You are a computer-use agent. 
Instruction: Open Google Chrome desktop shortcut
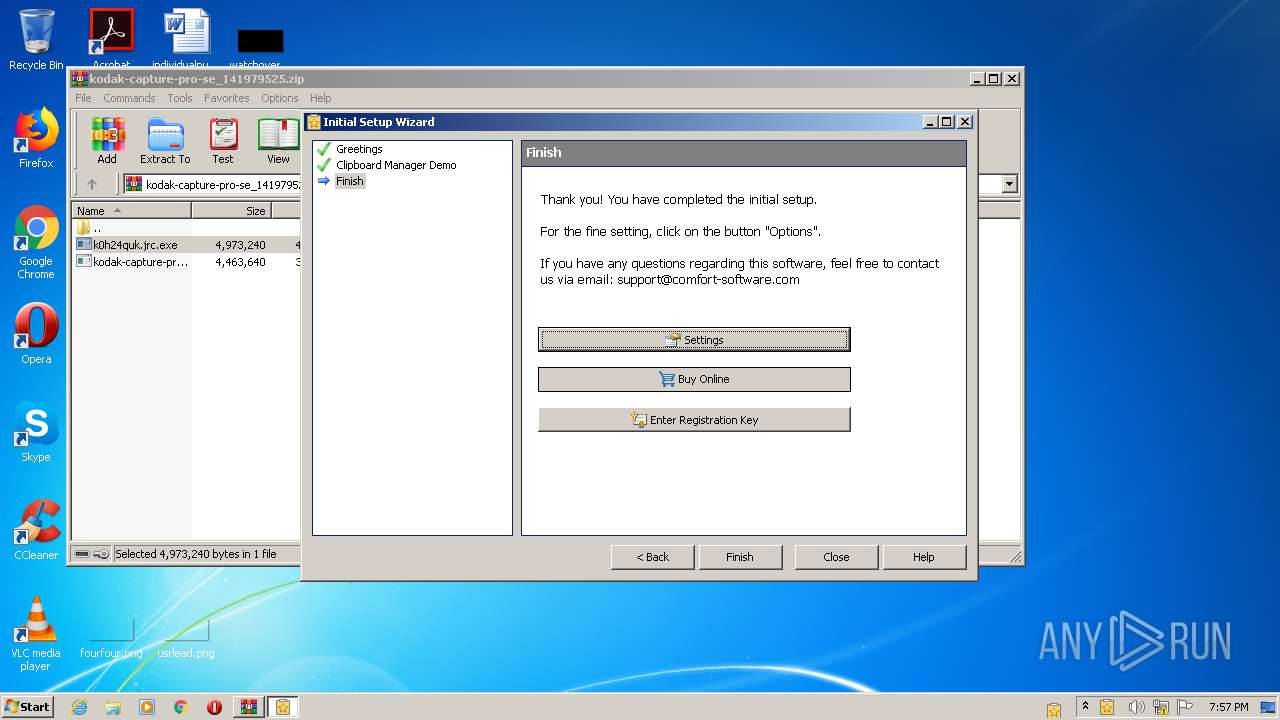click(x=36, y=243)
